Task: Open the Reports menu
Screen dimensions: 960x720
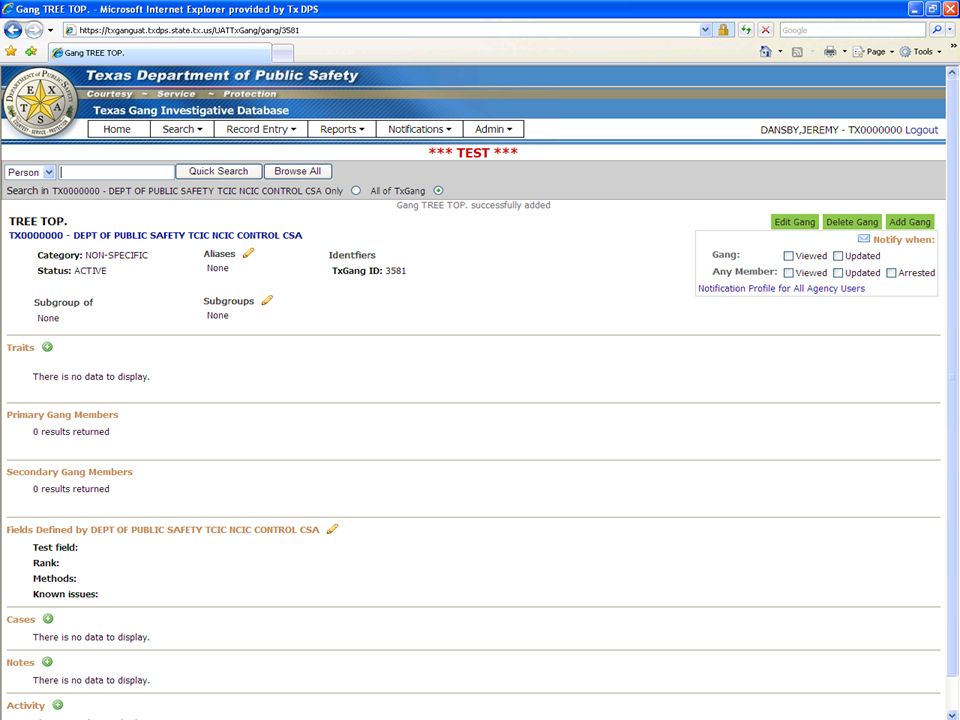Action: click(x=342, y=129)
